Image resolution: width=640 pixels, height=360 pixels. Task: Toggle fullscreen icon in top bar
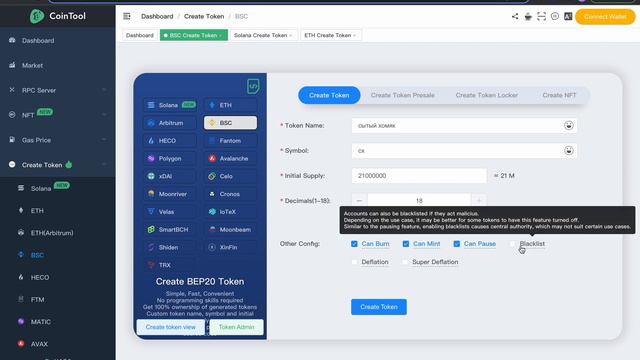(x=541, y=16)
